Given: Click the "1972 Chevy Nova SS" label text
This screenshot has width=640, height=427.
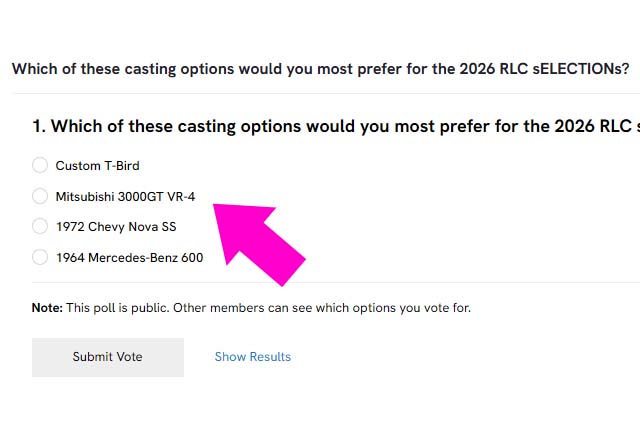Looking at the screenshot, I should (x=116, y=227).
